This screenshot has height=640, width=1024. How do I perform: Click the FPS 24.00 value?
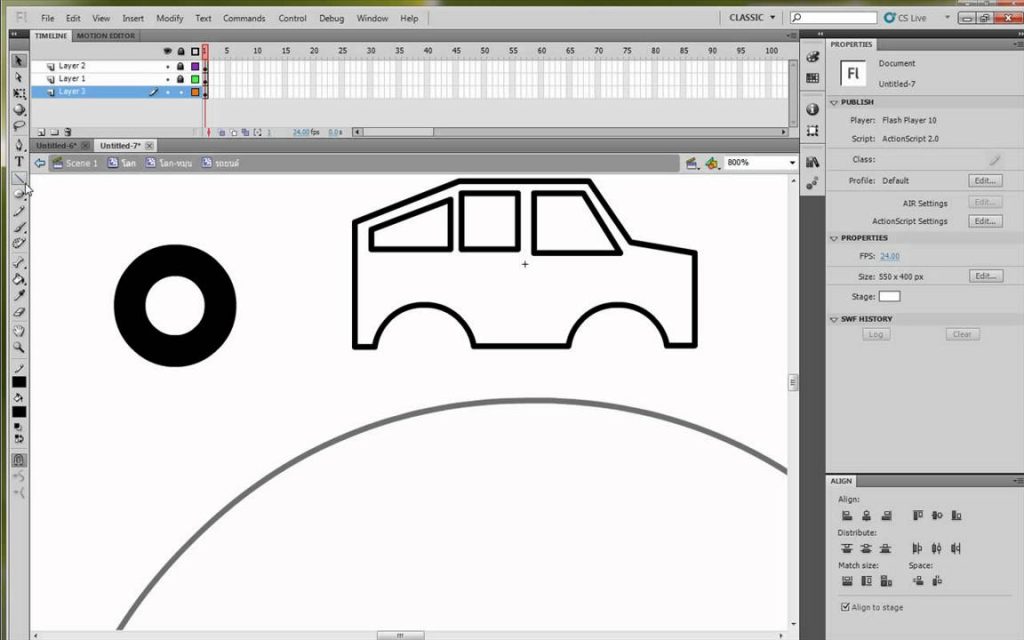[x=889, y=257]
